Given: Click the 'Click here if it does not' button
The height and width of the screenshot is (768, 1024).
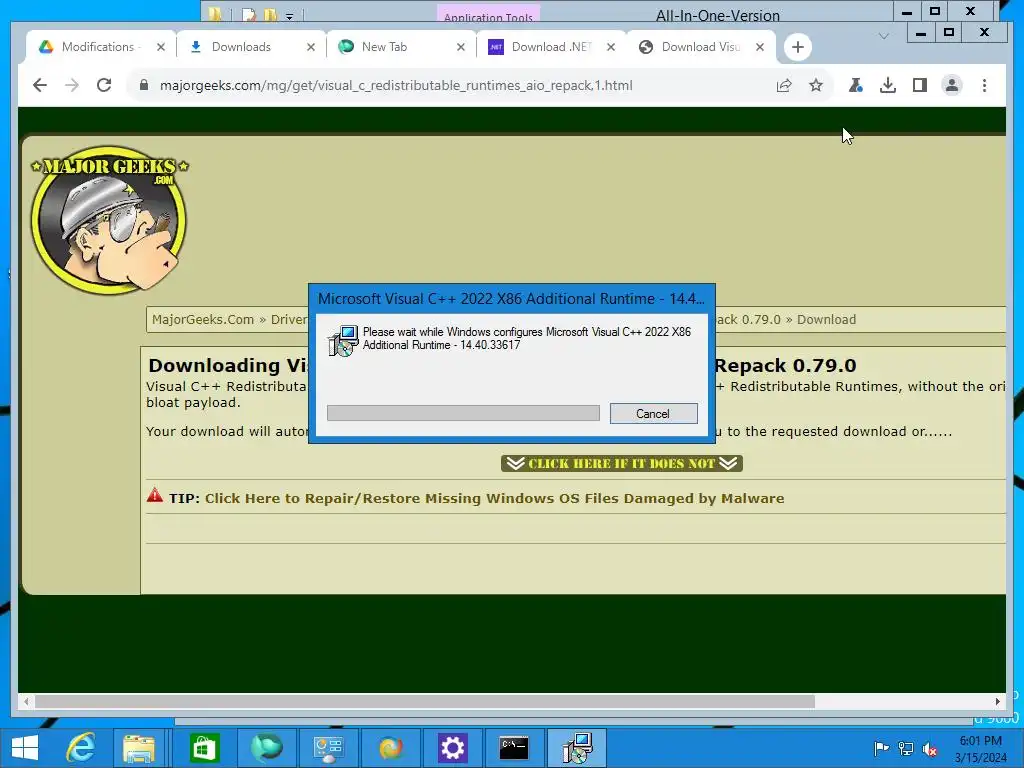Looking at the screenshot, I should coord(622,463).
